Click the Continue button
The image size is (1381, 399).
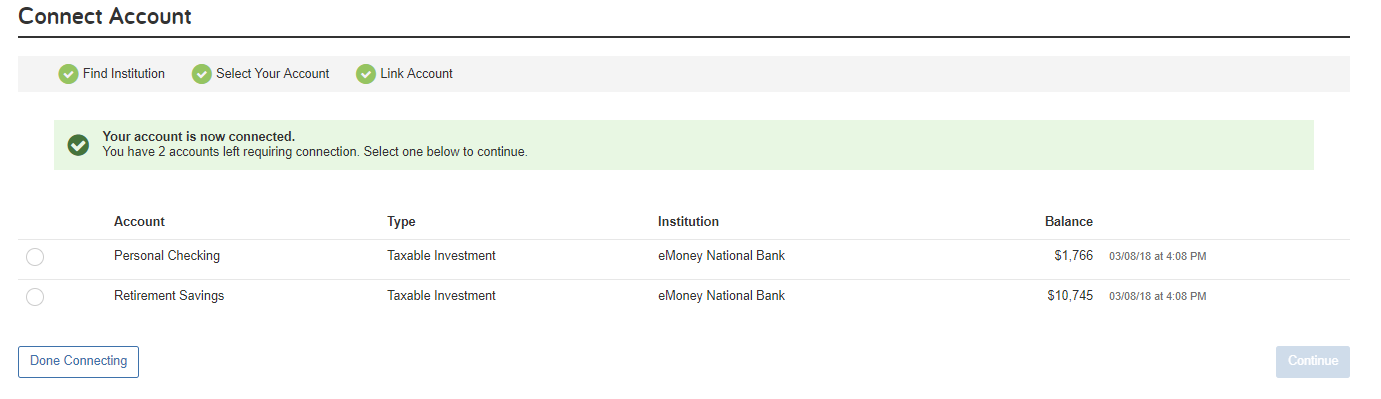pyautogui.click(x=1312, y=361)
